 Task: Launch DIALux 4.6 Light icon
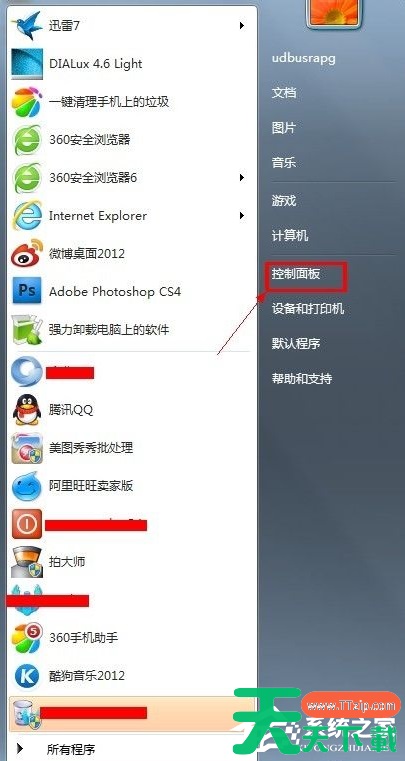pos(27,64)
